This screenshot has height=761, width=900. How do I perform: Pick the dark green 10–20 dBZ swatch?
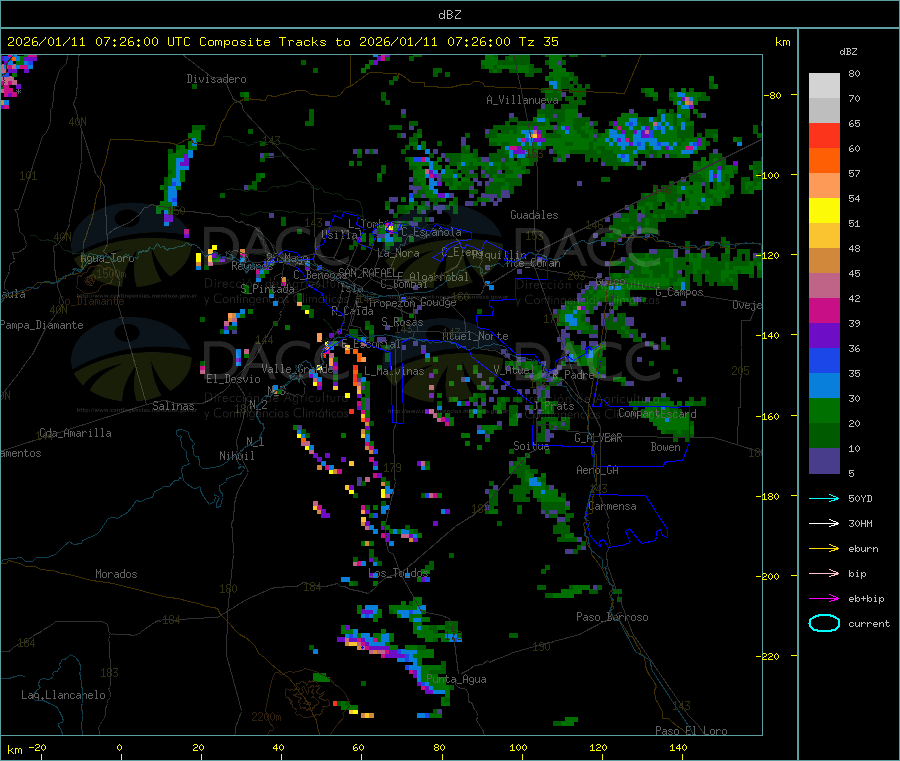click(x=824, y=436)
